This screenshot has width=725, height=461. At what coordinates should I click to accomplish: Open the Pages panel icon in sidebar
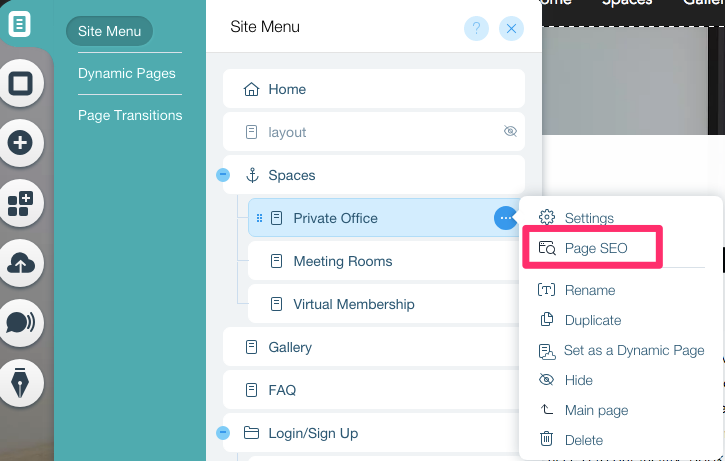click(19, 24)
